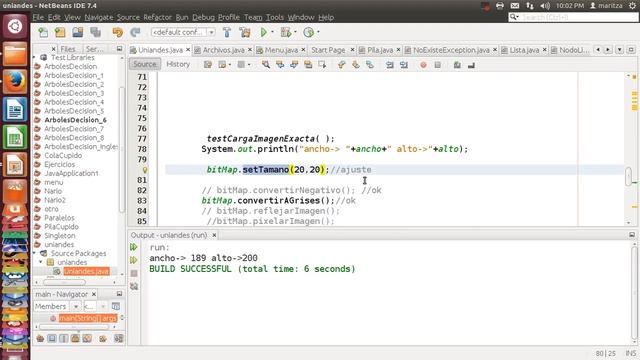Toggle first Navigator filter button at bottom
Viewport: 640px width, 360px height.
coord(40,338)
